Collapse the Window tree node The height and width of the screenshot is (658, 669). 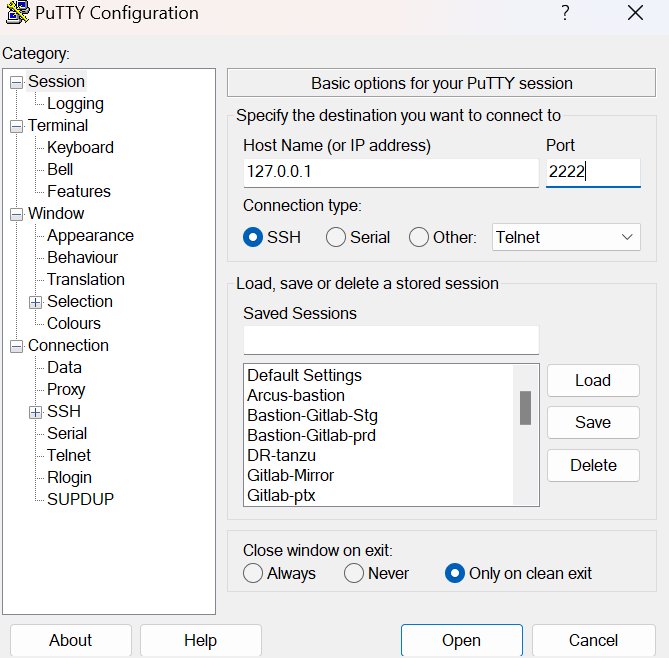(x=16, y=214)
